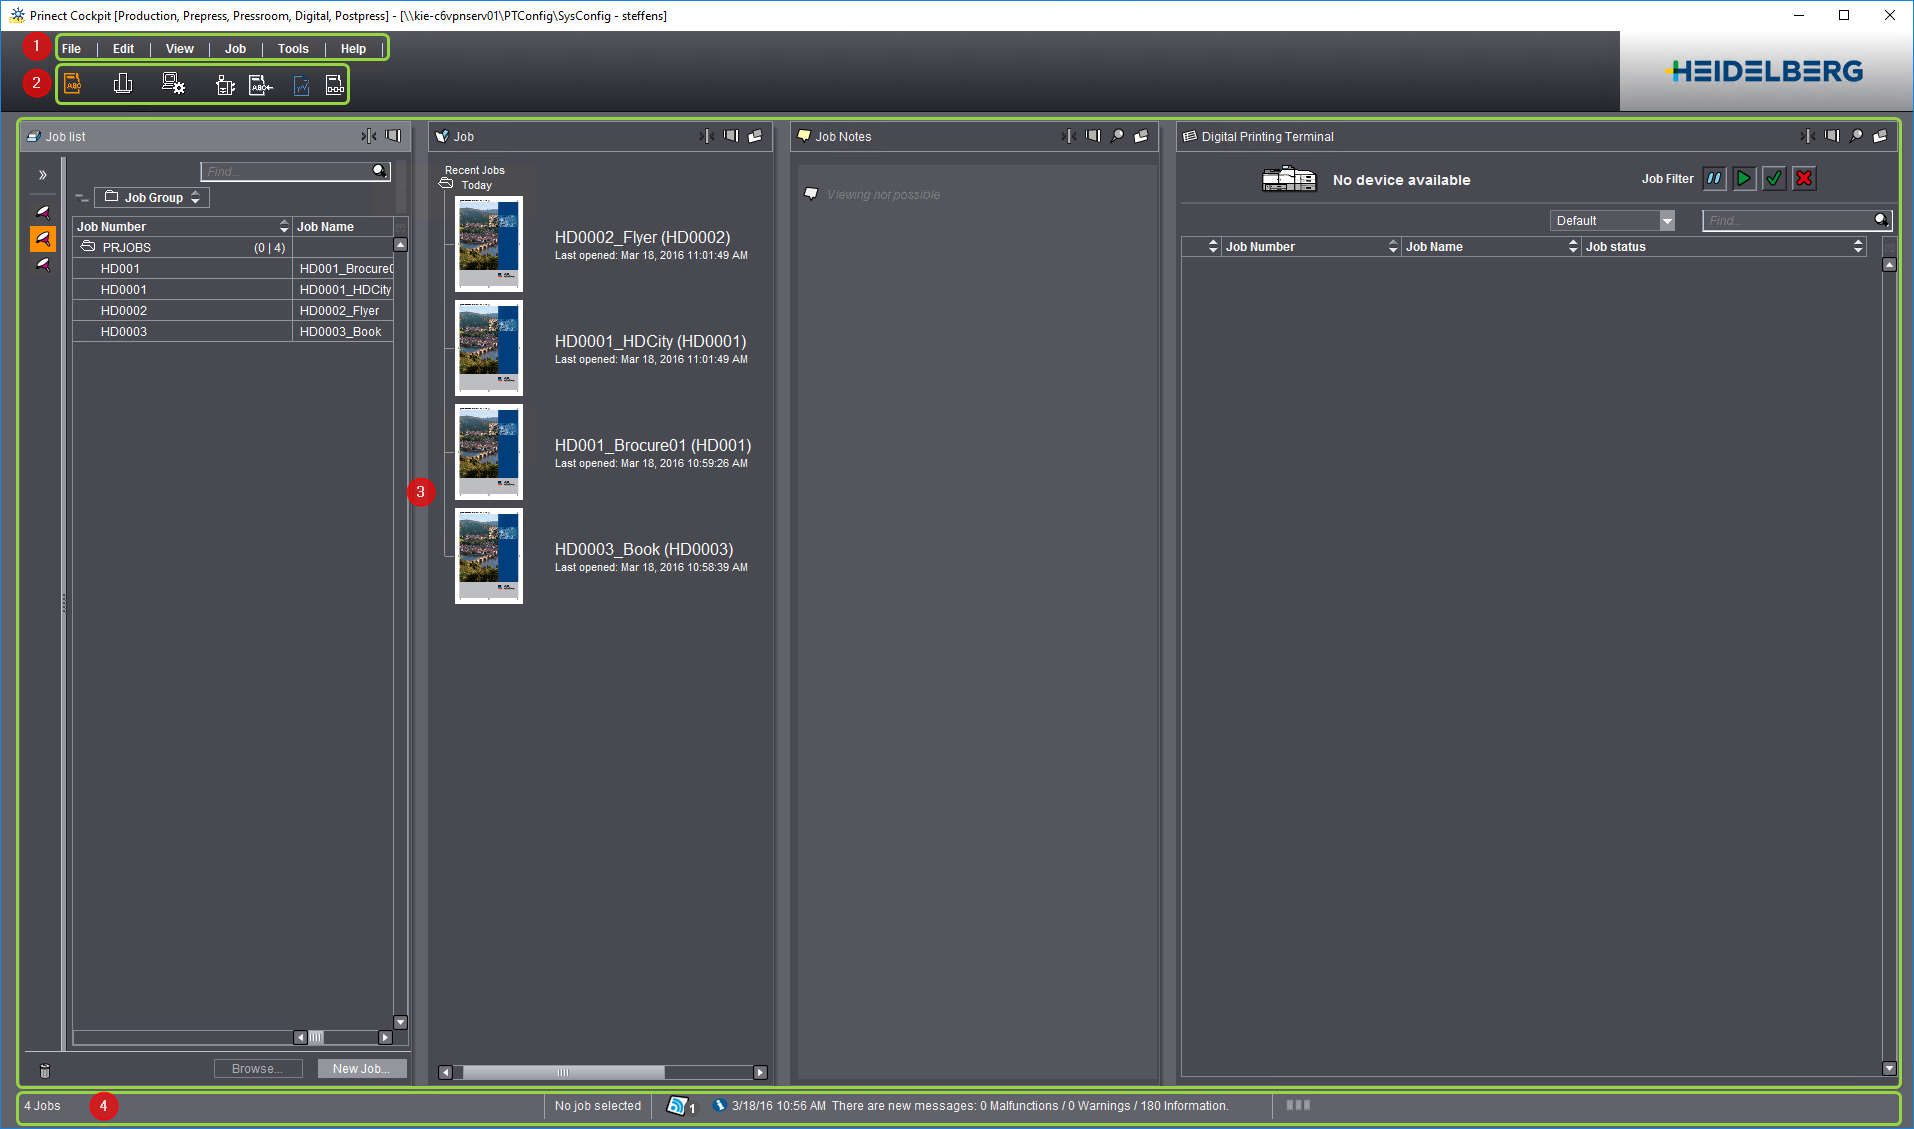Click the printing-press toolbar icon
The height and width of the screenshot is (1129, 1914).
click(225, 86)
